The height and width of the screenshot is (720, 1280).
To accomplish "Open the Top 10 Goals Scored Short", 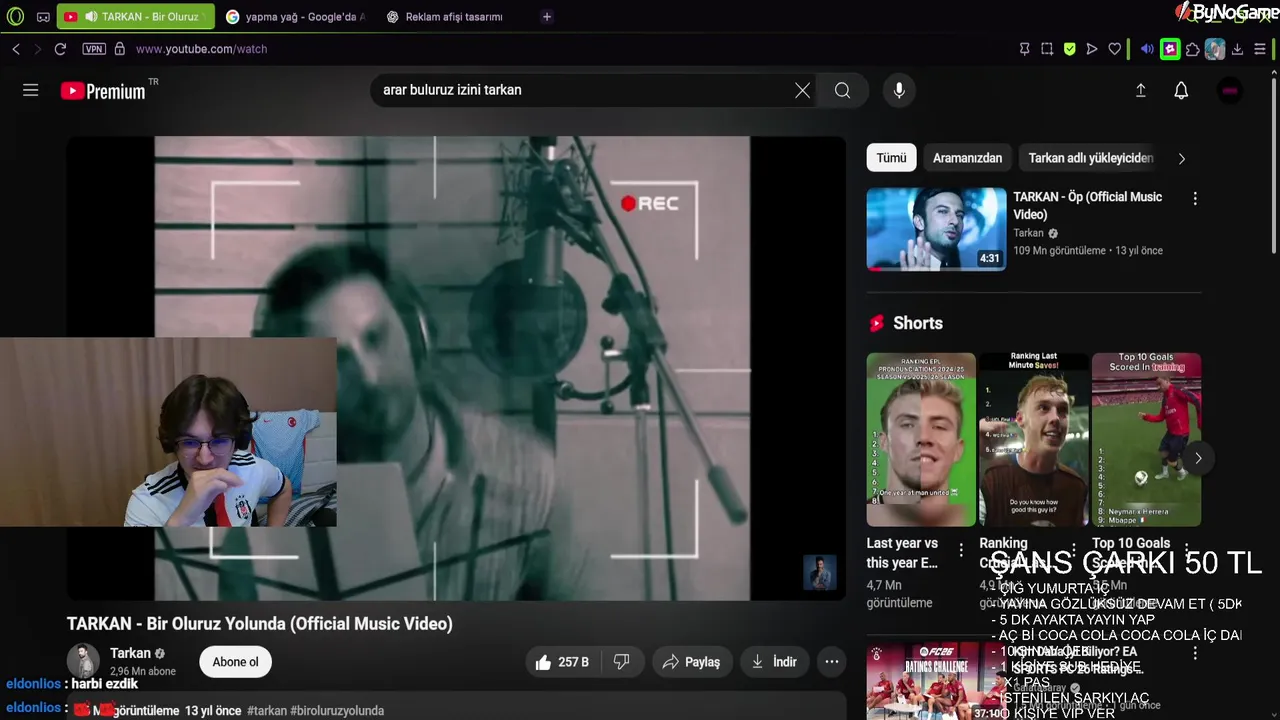I will coord(1146,440).
